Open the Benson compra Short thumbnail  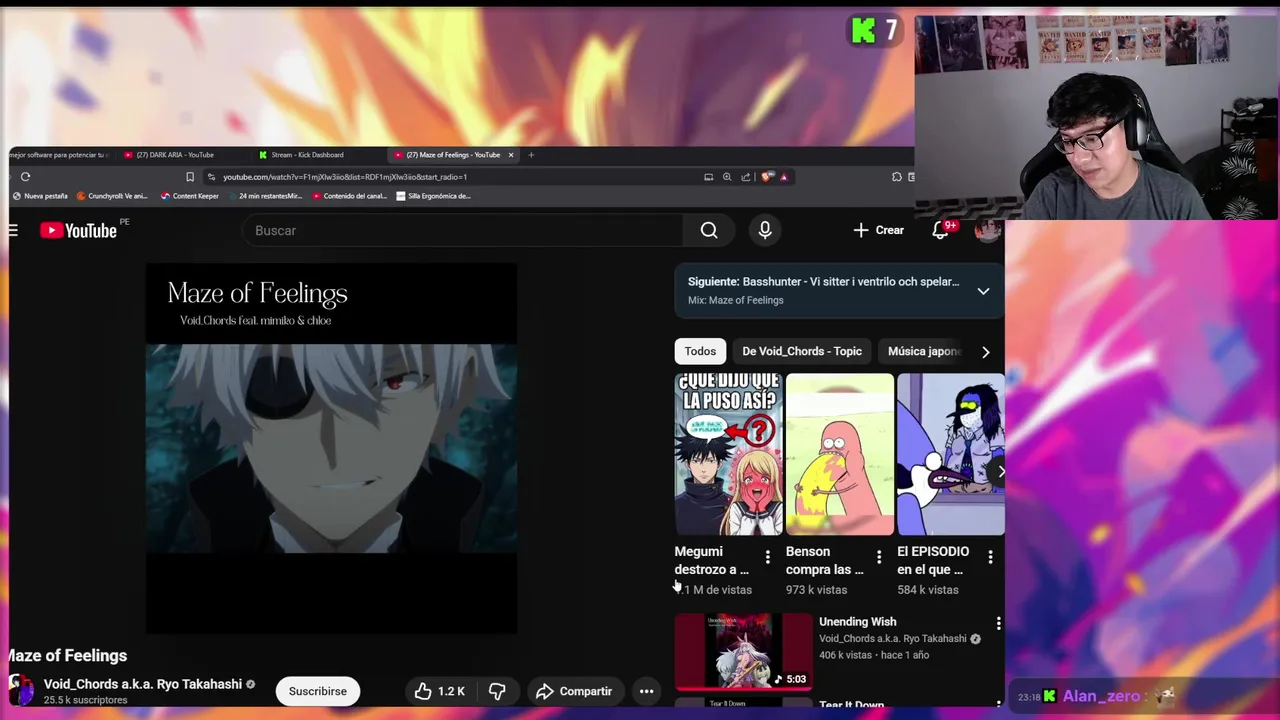tap(840, 454)
